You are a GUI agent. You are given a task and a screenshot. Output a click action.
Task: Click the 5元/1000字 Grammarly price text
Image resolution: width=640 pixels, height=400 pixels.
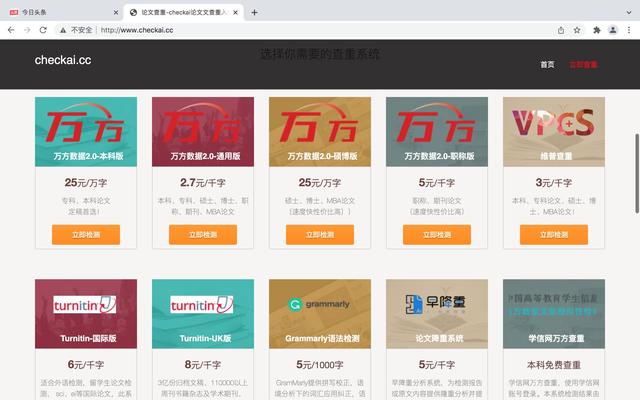pos(320,365)
